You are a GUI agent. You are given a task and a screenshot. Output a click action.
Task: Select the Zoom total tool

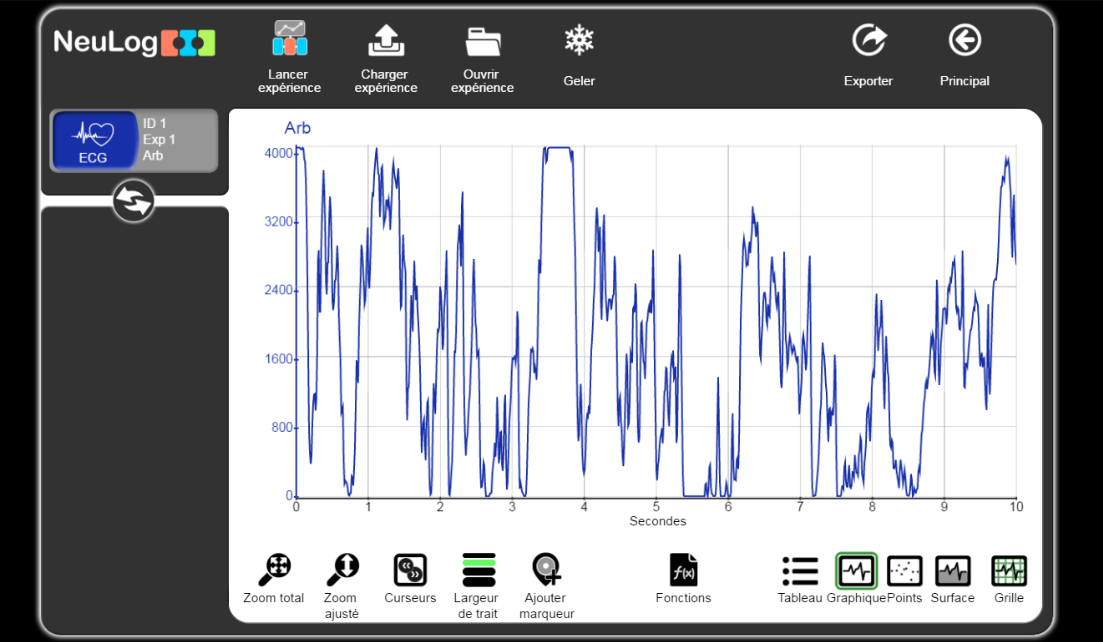pos(273,570)
